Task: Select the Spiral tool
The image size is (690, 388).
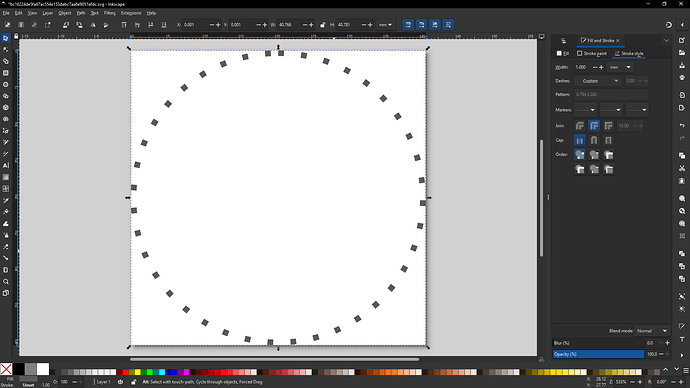Action: pos(6,119)
